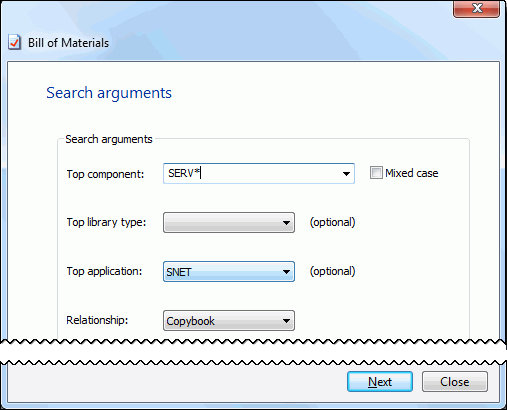Open the Top component dropdown arrow
The width and height of the screenshot is (507, 410).
tap(346, 174)
